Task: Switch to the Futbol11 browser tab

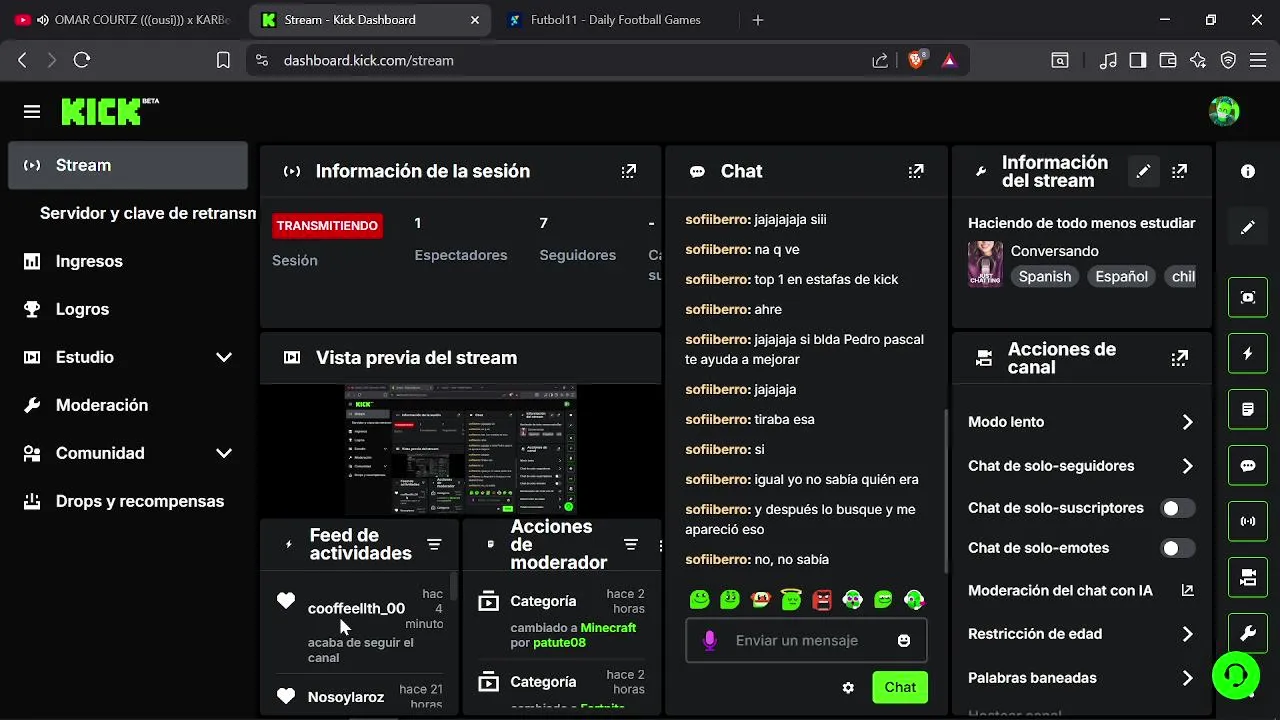Action: (x=616, y=20)
